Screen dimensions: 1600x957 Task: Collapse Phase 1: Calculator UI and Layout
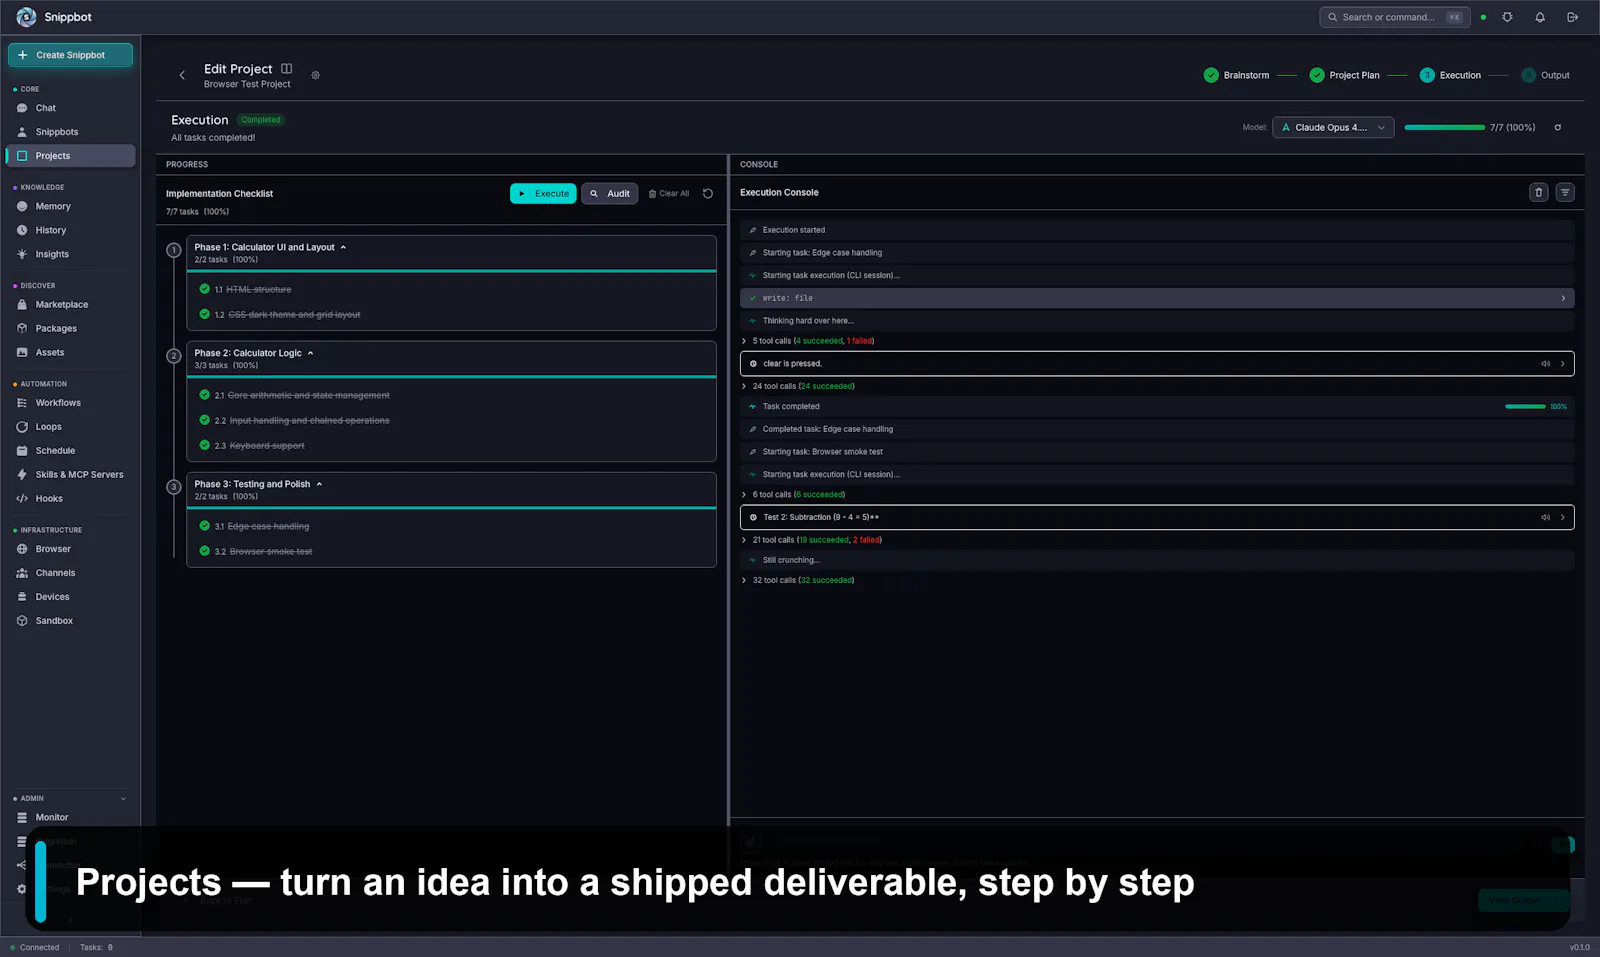[343, 247]
